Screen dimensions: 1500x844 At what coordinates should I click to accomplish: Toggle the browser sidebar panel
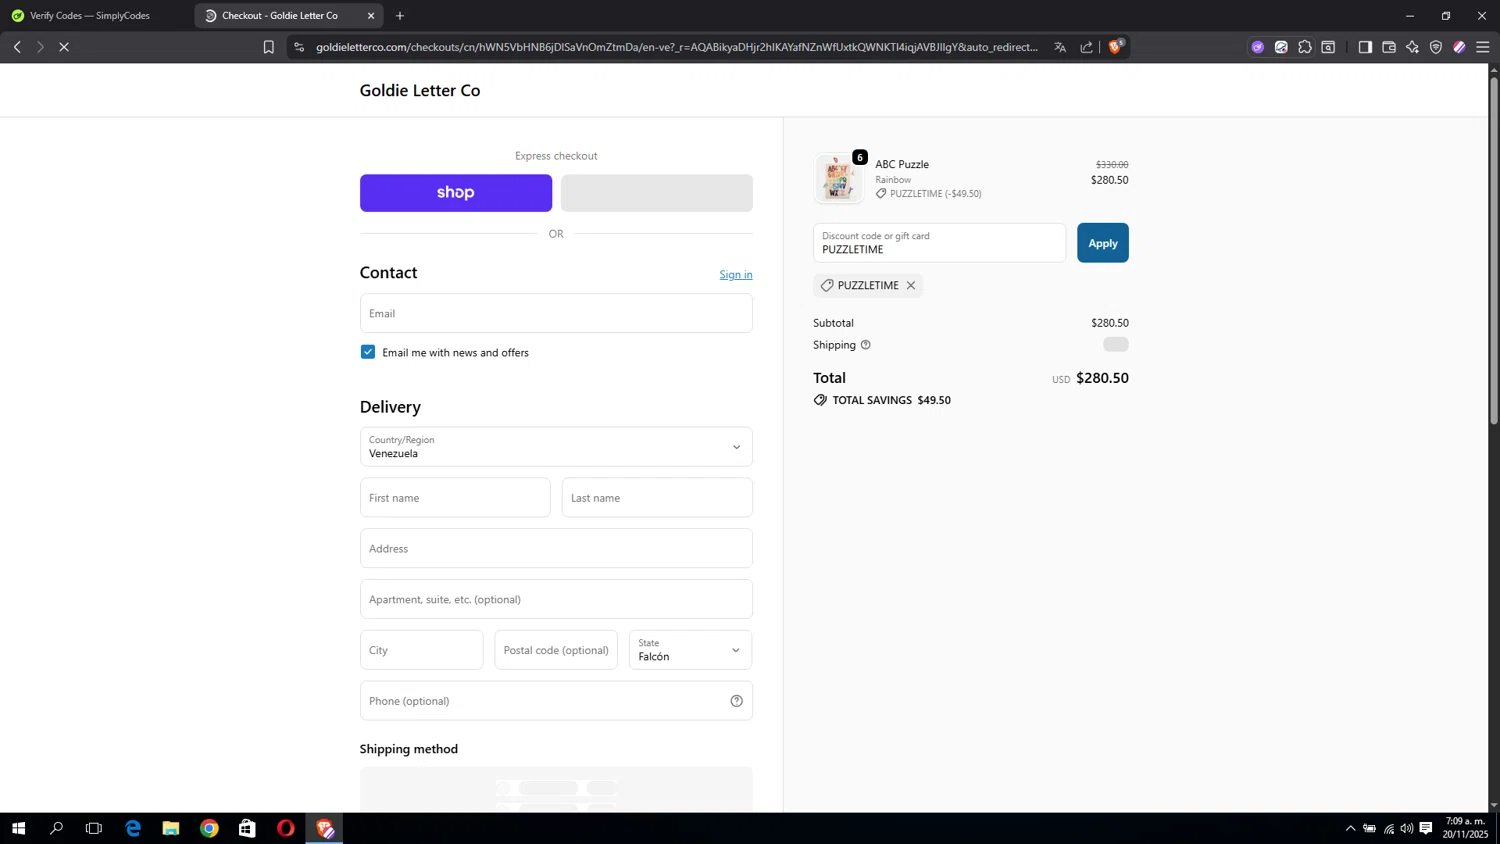(1365, 47)
